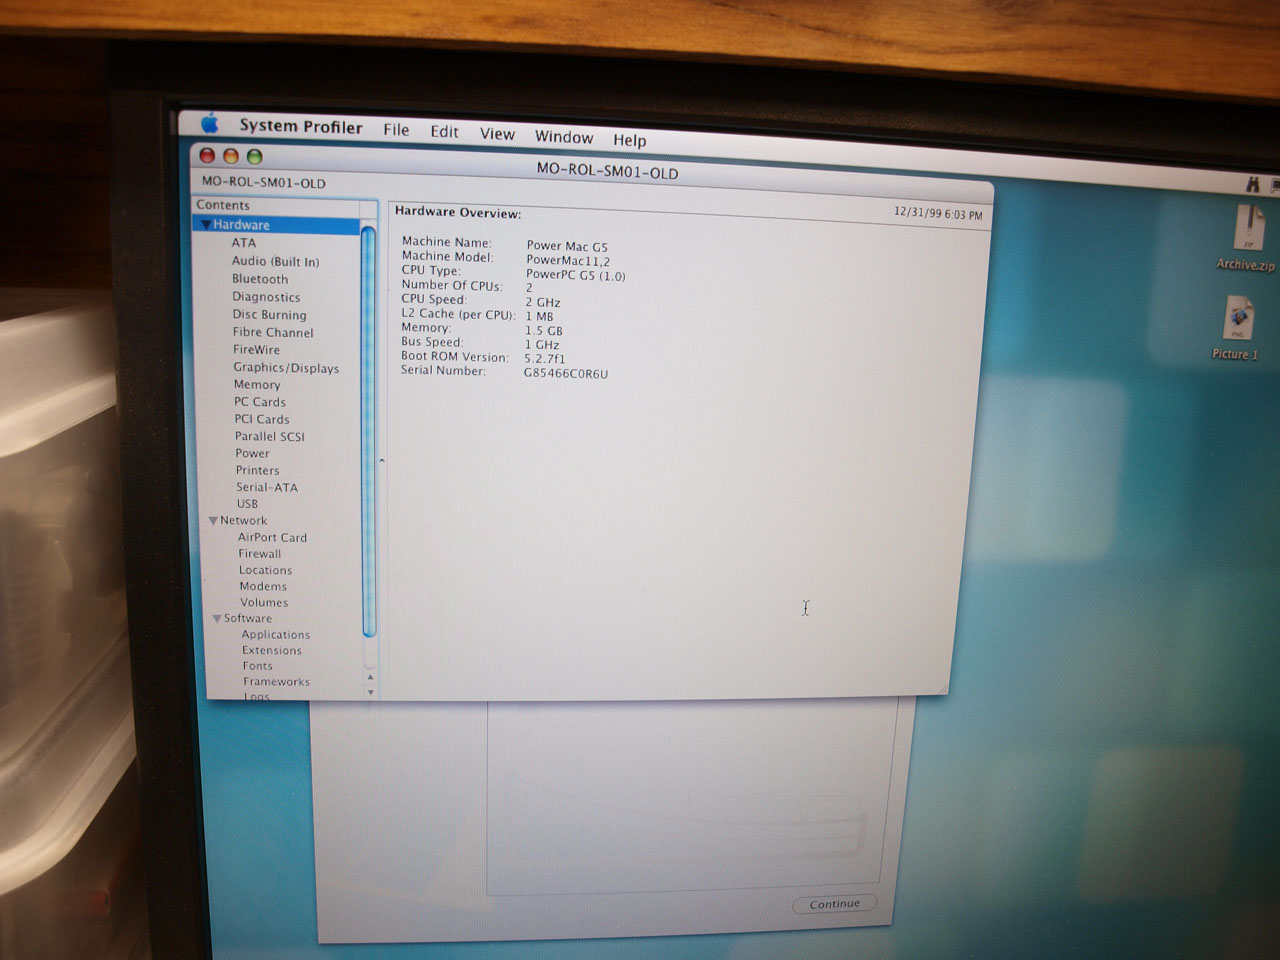This screenshot has height=960, width=1280.
Task: Select ATA in the Hardware list
Action: pyautogui.click(x=244, y=243)
